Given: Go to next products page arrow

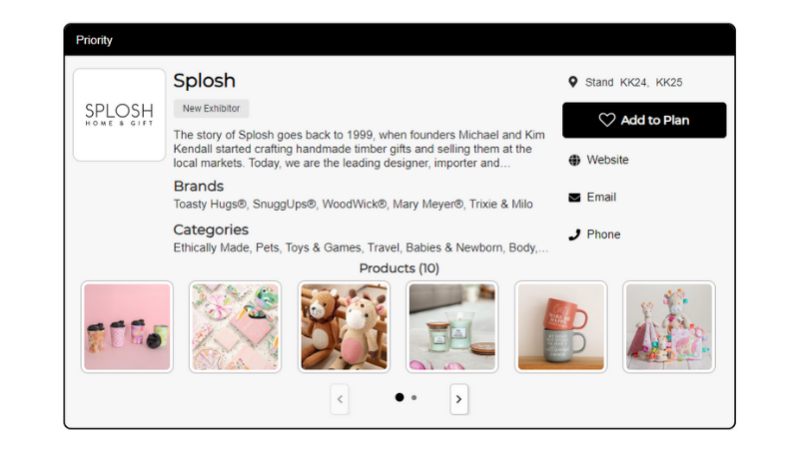Looking at the screenshot, I should (x=459, y=399).
